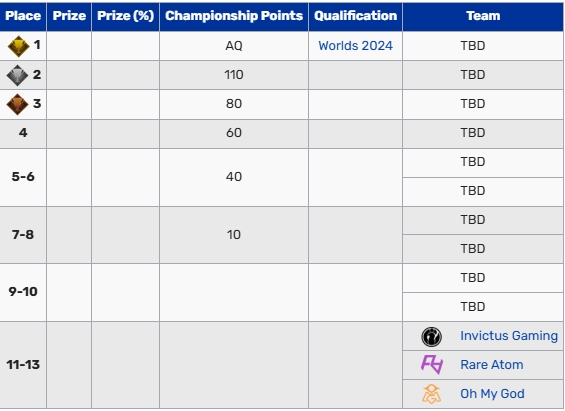565x411 pixels.
Task: Open the Oh My God team link
Action: [x=492, y=394]
